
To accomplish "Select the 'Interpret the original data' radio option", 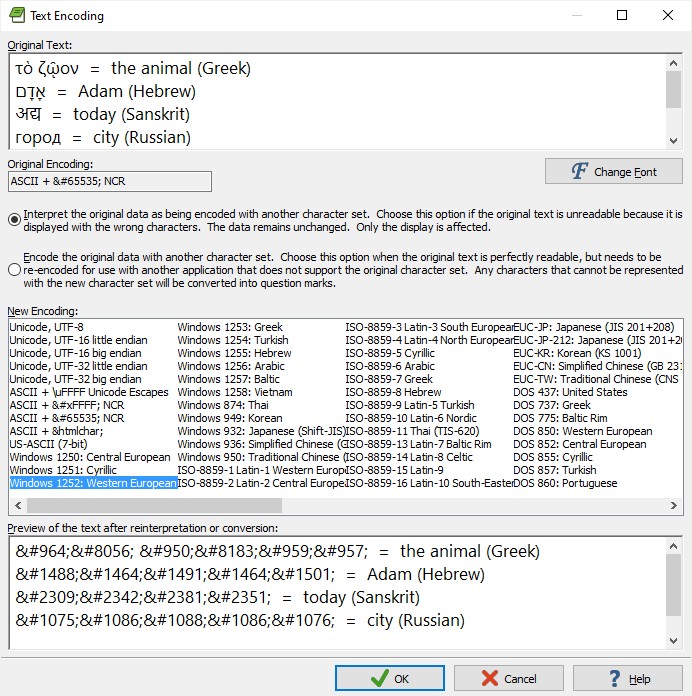I will [x=14, y=220].
